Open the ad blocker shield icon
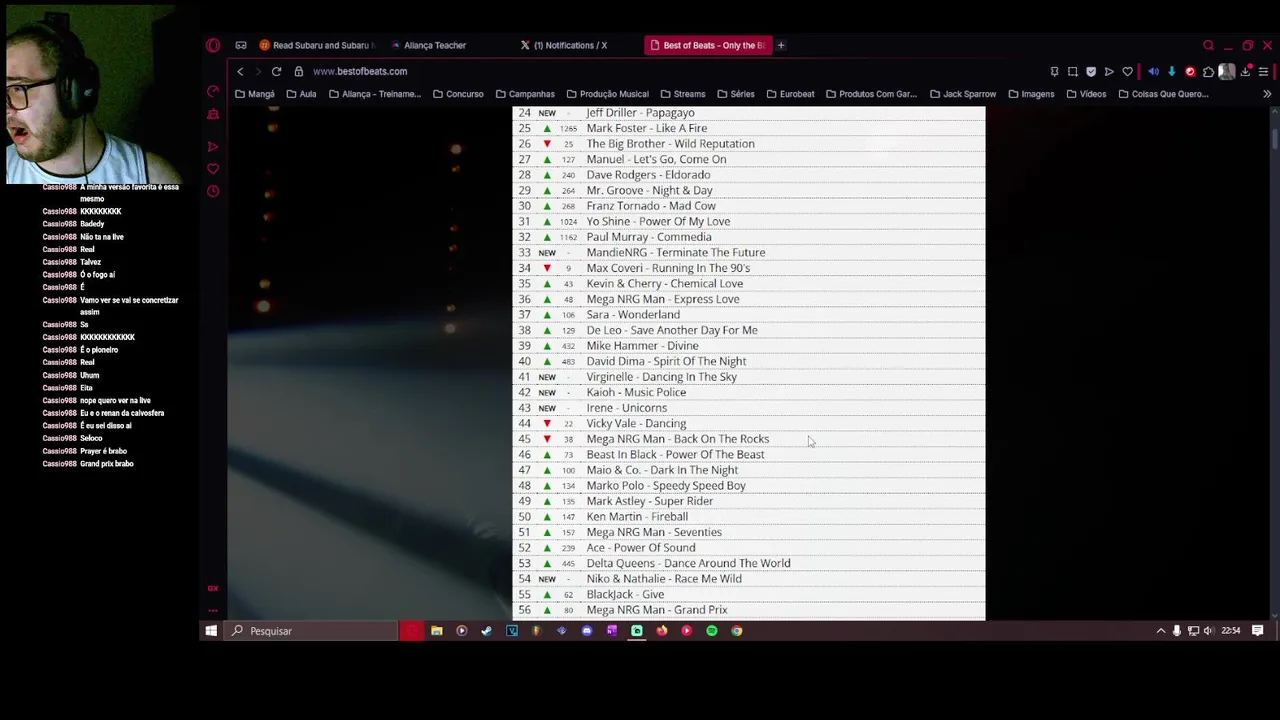Screen dimensions: 1280x720 coord(1091,72)
